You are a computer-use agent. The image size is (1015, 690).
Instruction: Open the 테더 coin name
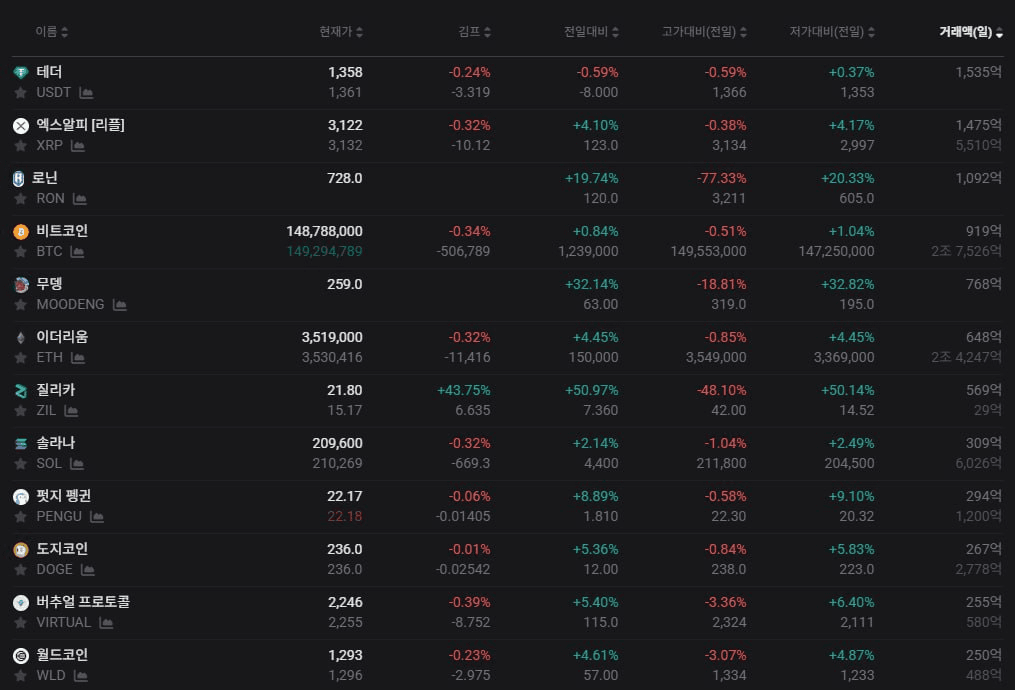(49, 72)
